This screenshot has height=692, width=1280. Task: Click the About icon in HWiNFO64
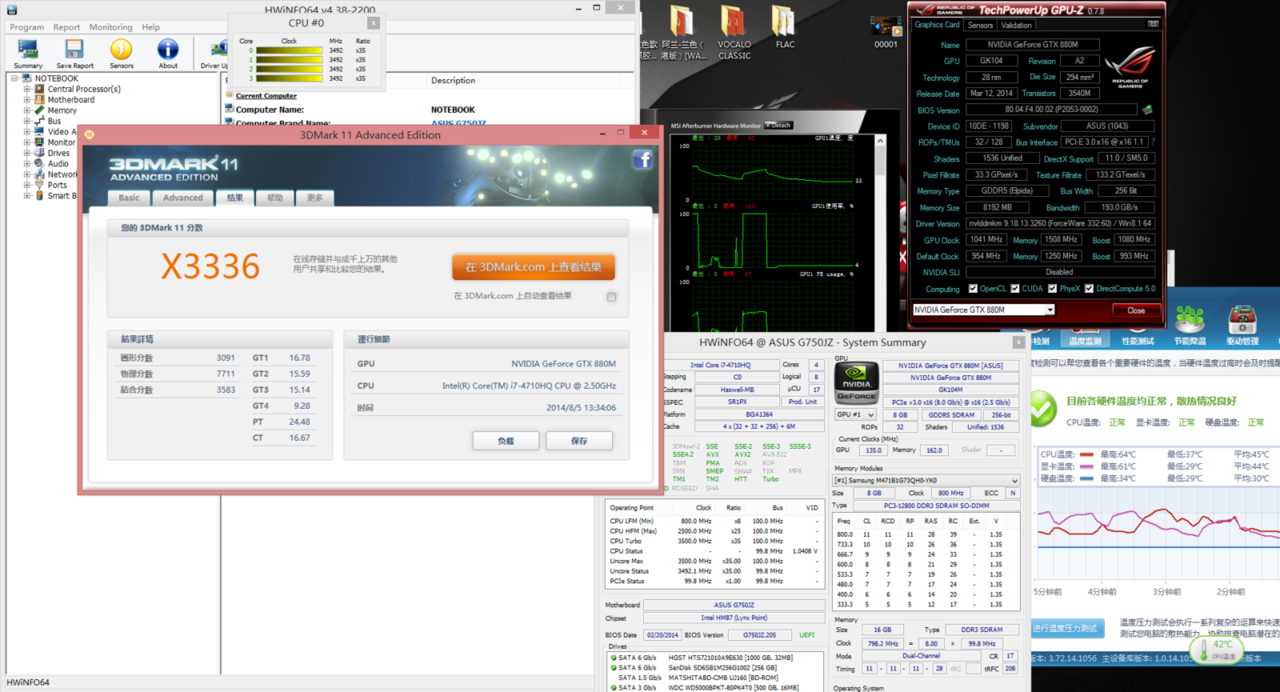[168, 53]
